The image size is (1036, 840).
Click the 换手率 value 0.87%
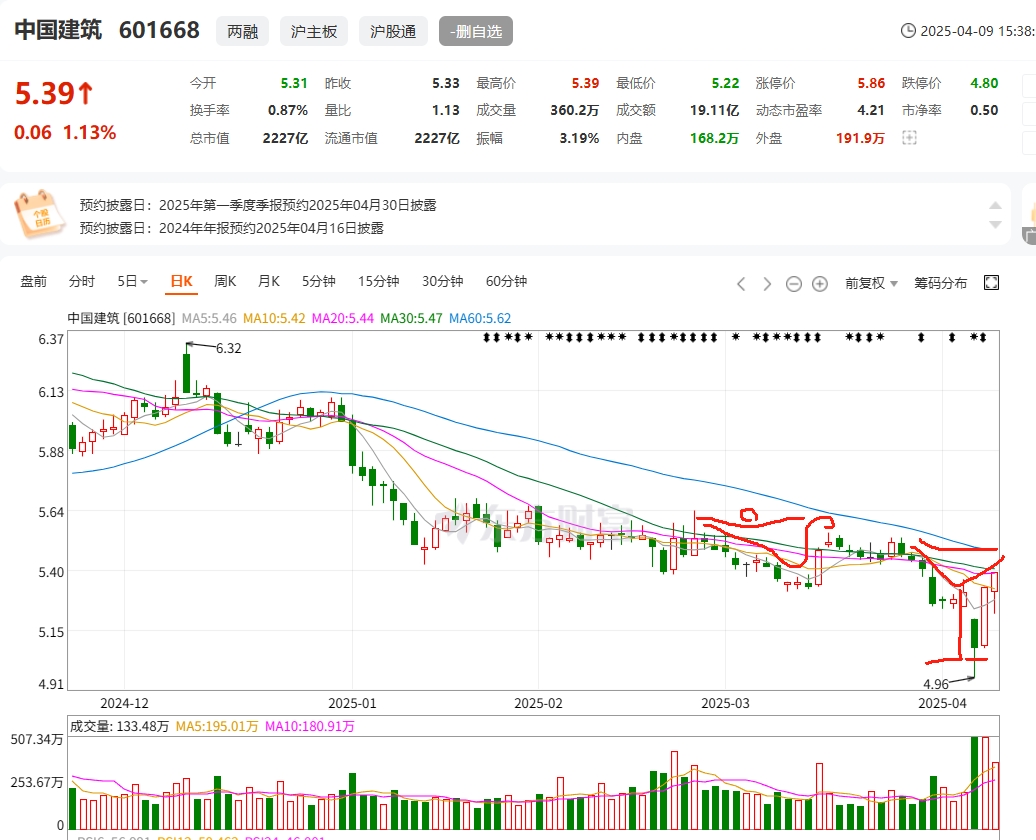tap(288, 110)
